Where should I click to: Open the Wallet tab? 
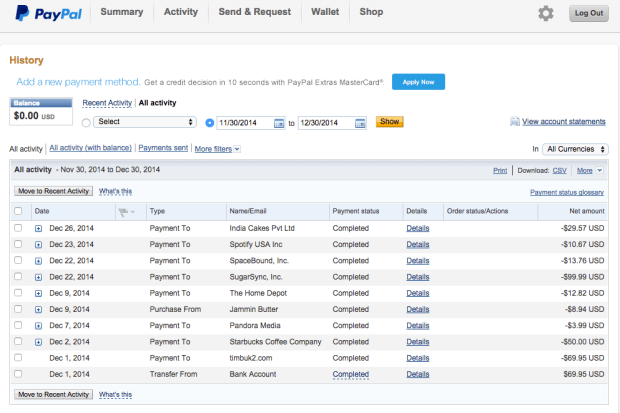point(325,12)
